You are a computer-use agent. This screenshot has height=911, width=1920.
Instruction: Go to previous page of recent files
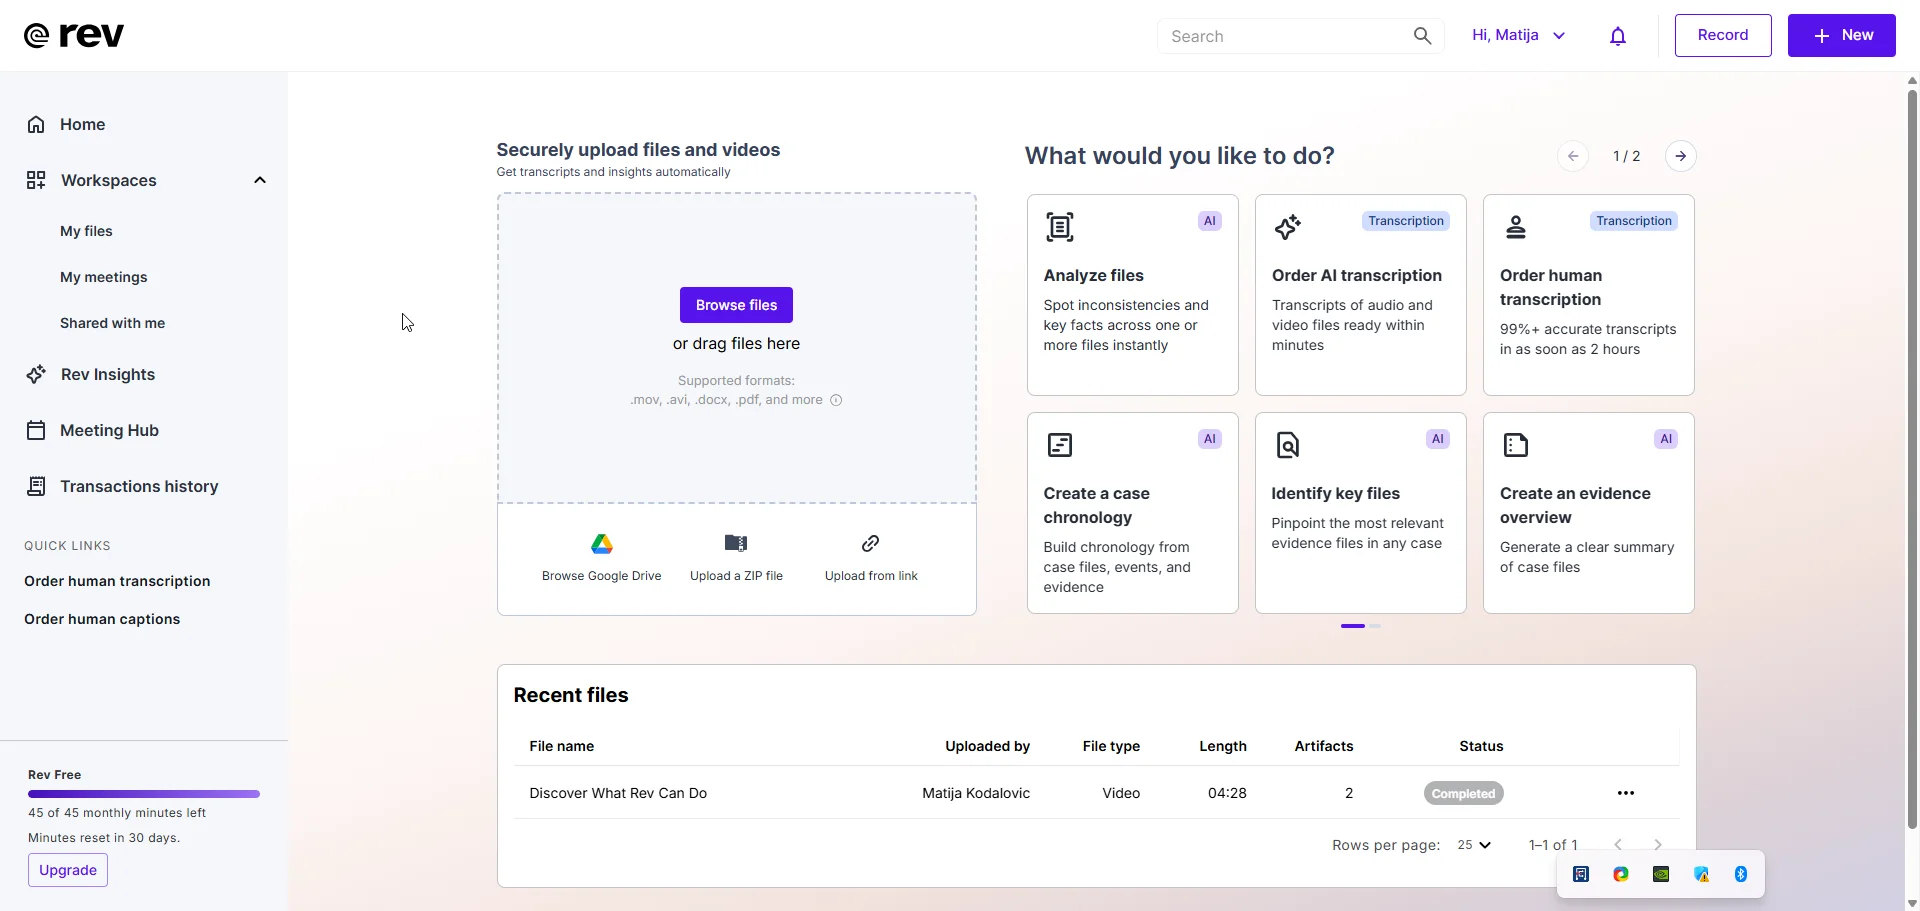tap(1618, 845)
